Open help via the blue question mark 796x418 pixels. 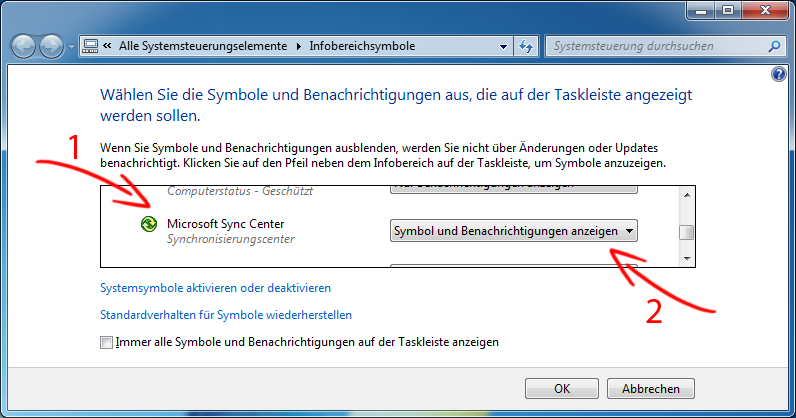pyautogui.click(x=778, y=75)
